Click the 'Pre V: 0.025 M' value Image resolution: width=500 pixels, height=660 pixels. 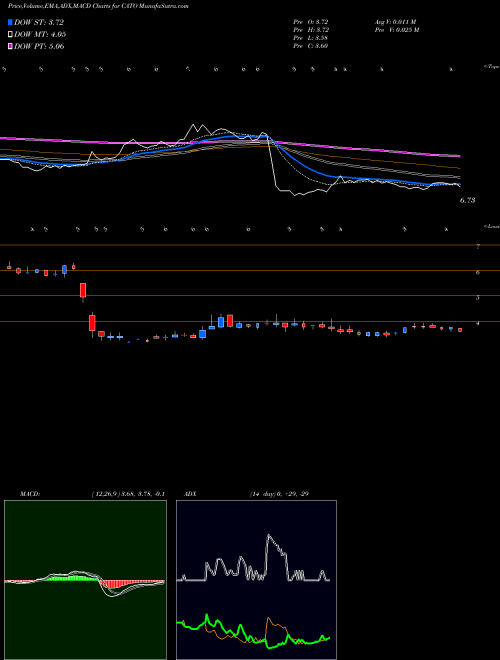click(x=397, y=30)
